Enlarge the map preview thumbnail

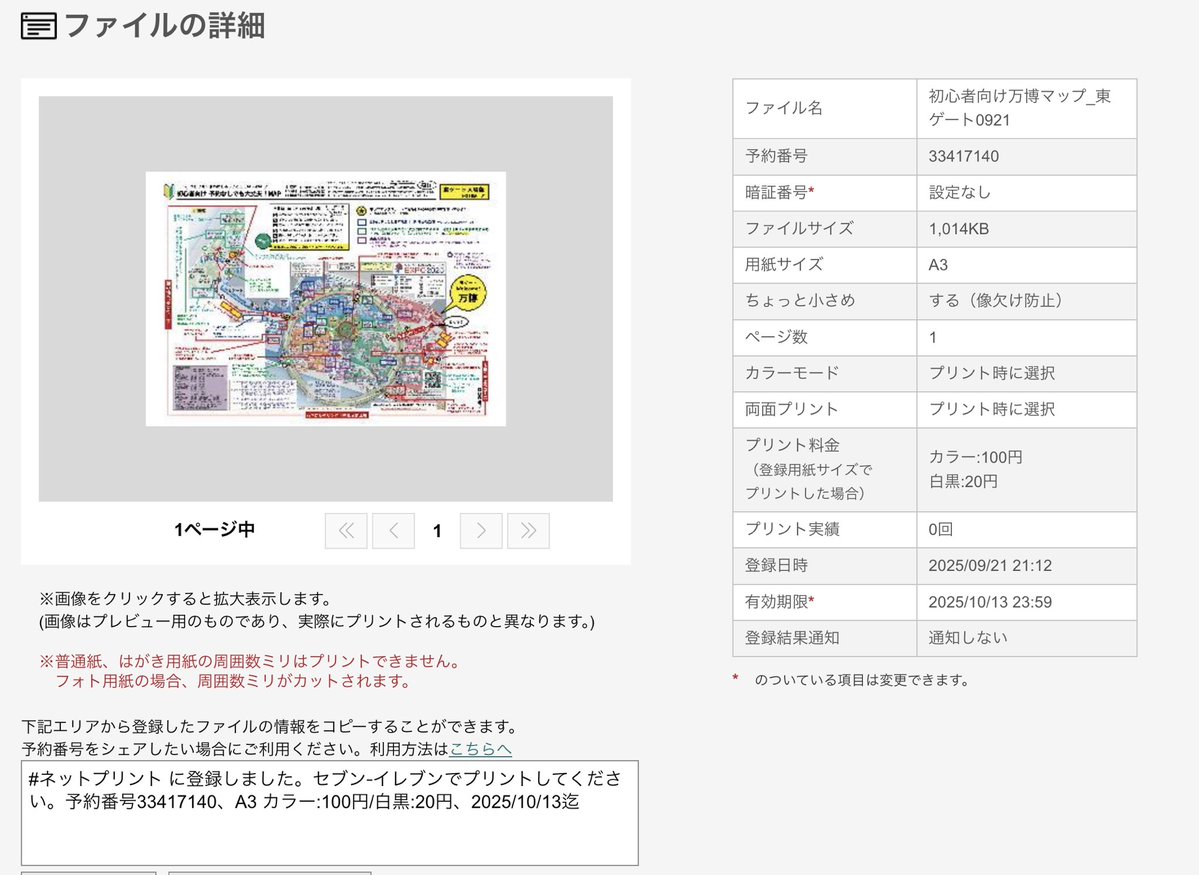(x=326, y=298)
